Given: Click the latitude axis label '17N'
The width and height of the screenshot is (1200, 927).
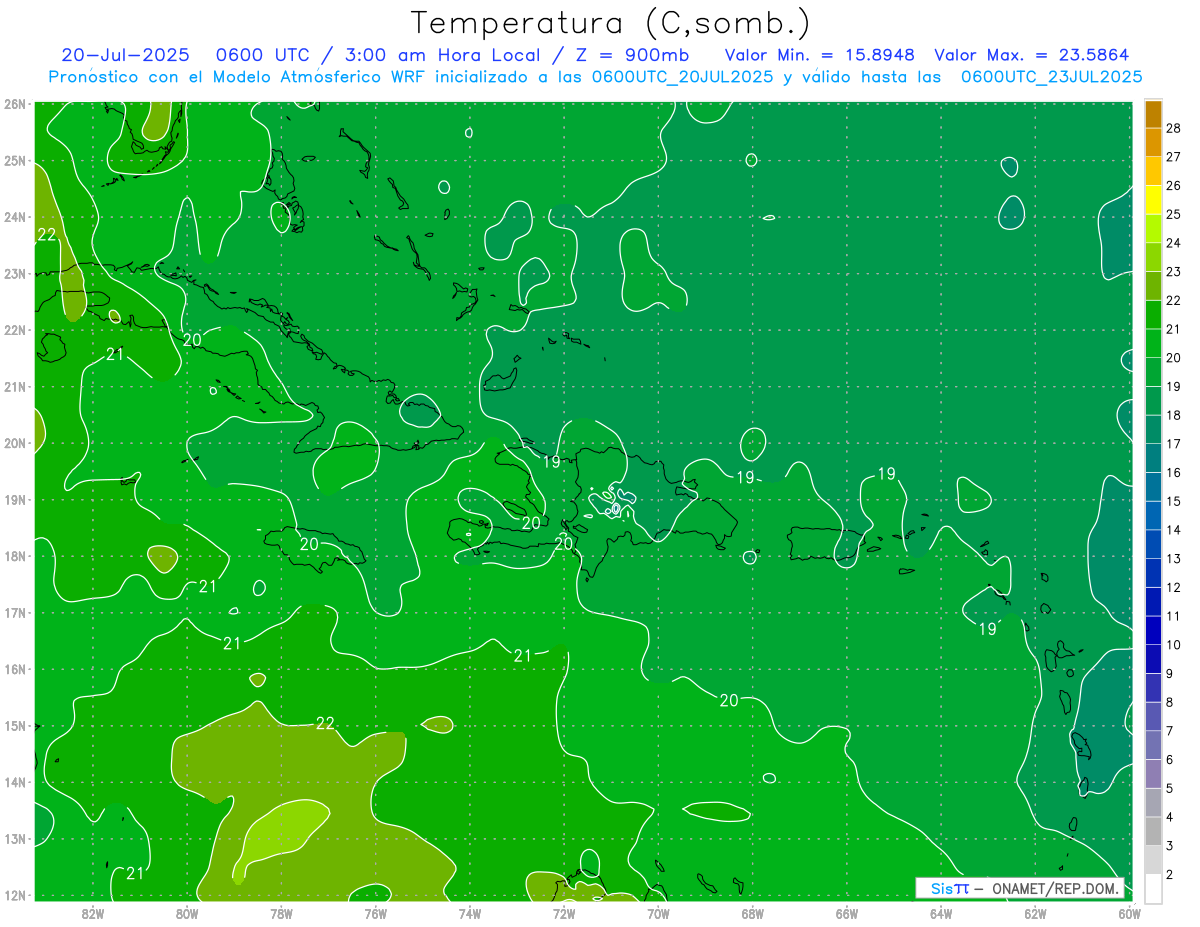Looking at the screenshot, I should (15, 612).
